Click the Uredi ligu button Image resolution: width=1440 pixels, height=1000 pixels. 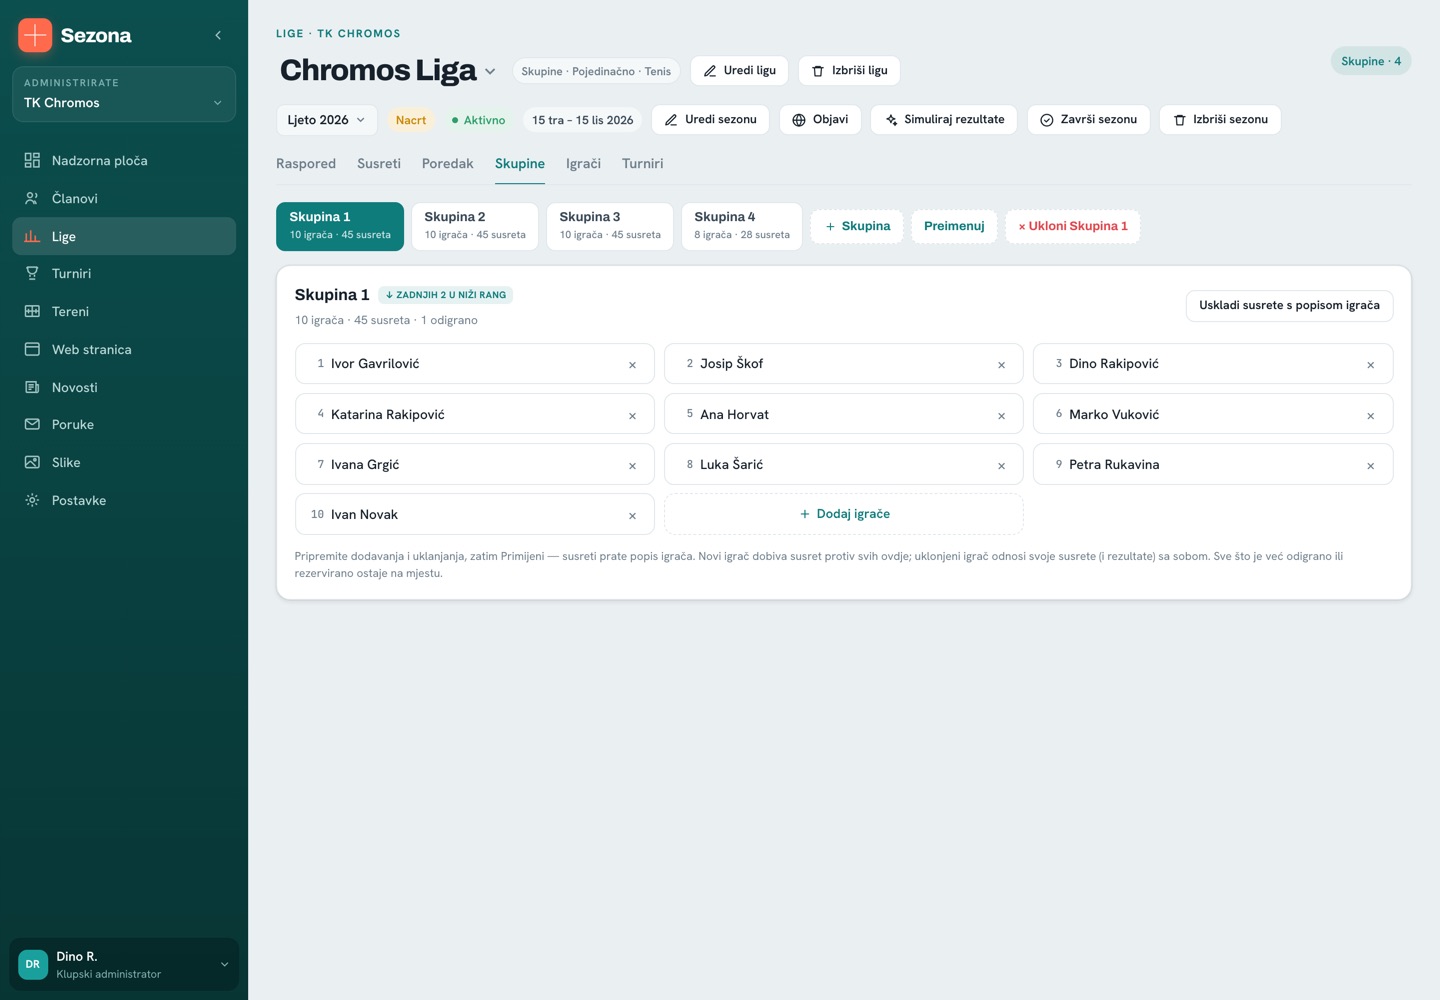(739, 71)
